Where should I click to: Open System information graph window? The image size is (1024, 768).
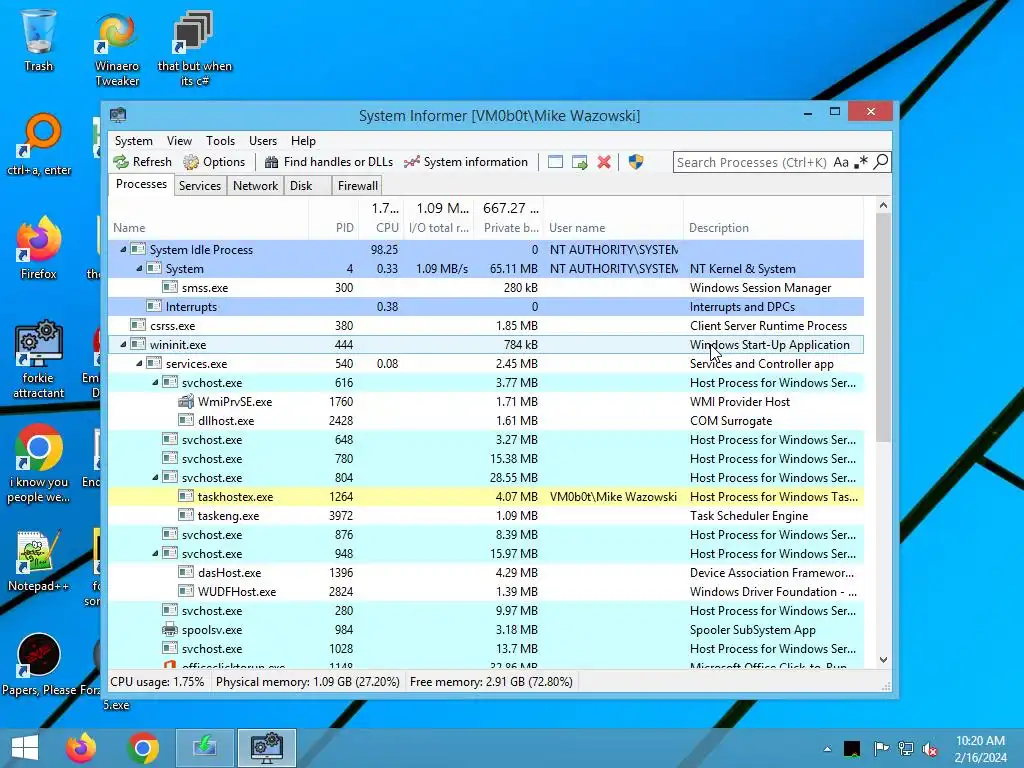click(466, 162)
